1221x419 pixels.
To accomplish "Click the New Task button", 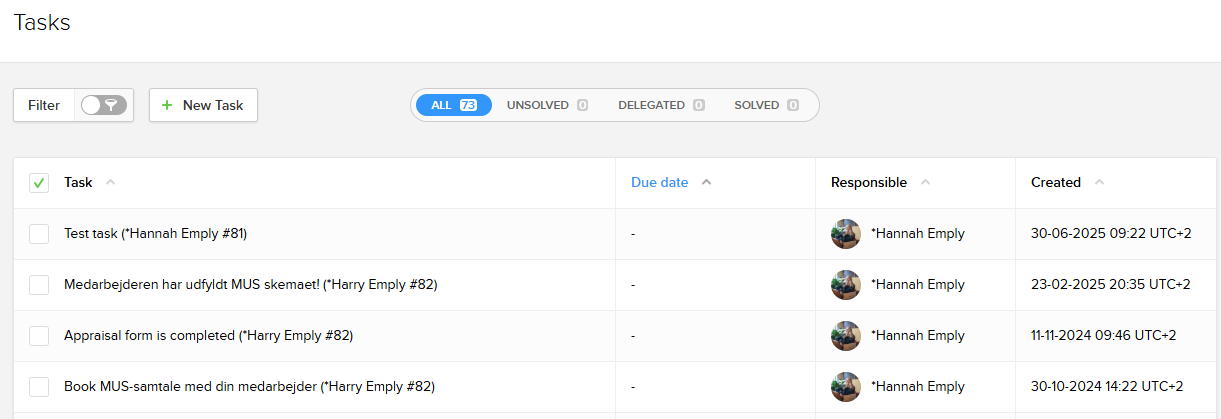I will coord(203,105).
